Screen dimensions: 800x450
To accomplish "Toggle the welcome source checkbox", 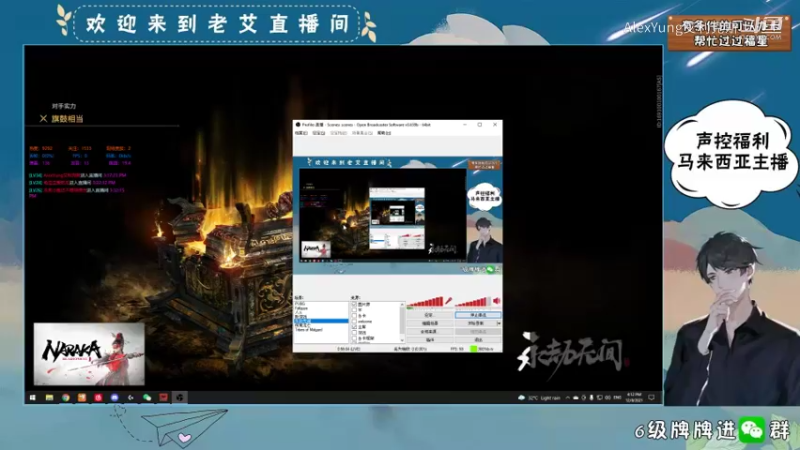I will pyautogui.click(x=354, y=321).
